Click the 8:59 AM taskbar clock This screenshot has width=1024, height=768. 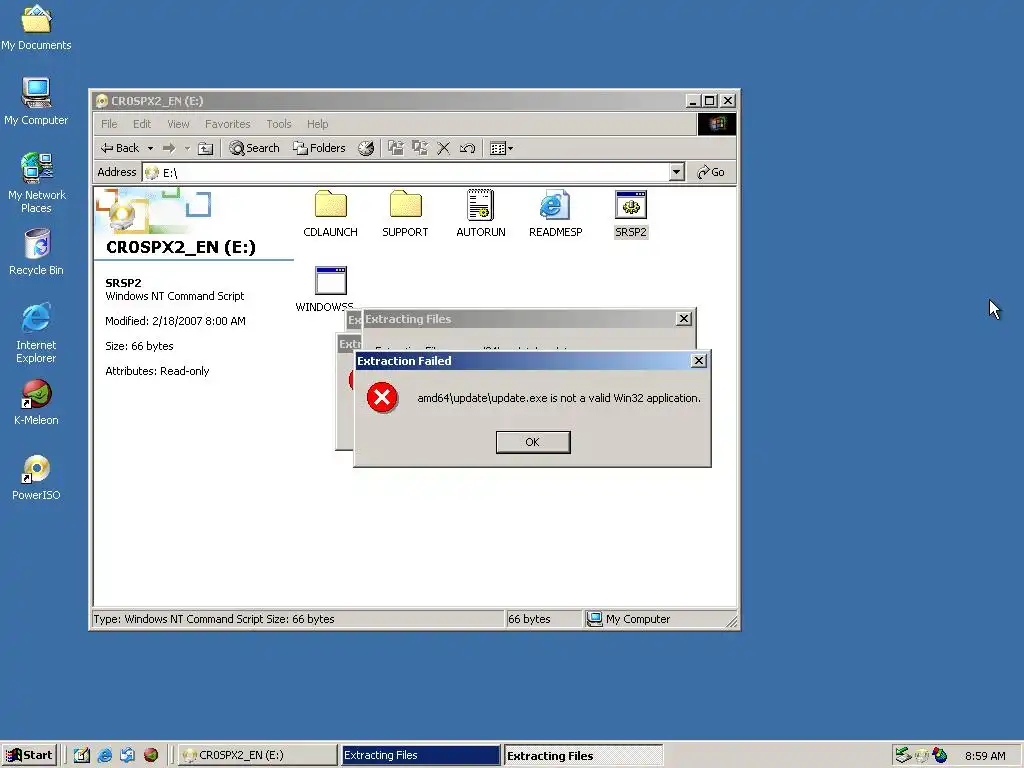coord(985,756)
